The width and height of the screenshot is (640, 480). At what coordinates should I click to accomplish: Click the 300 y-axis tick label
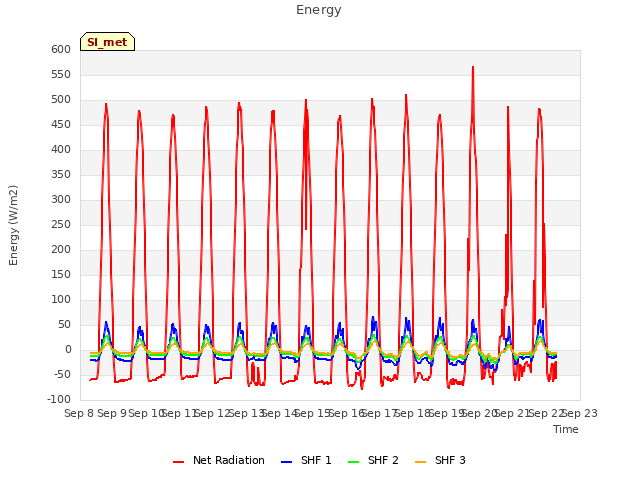coord(61,200)
